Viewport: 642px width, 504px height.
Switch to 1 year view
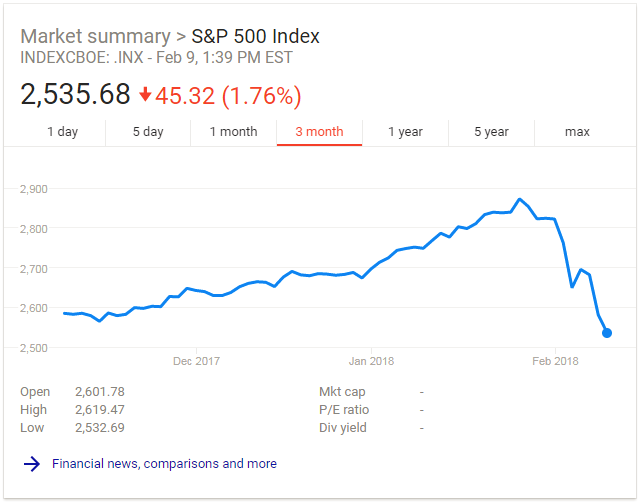click(x=405, y=132)
